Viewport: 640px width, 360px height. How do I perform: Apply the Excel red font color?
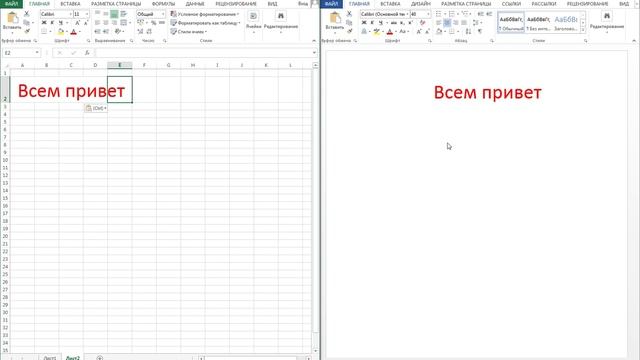(73, 31)
